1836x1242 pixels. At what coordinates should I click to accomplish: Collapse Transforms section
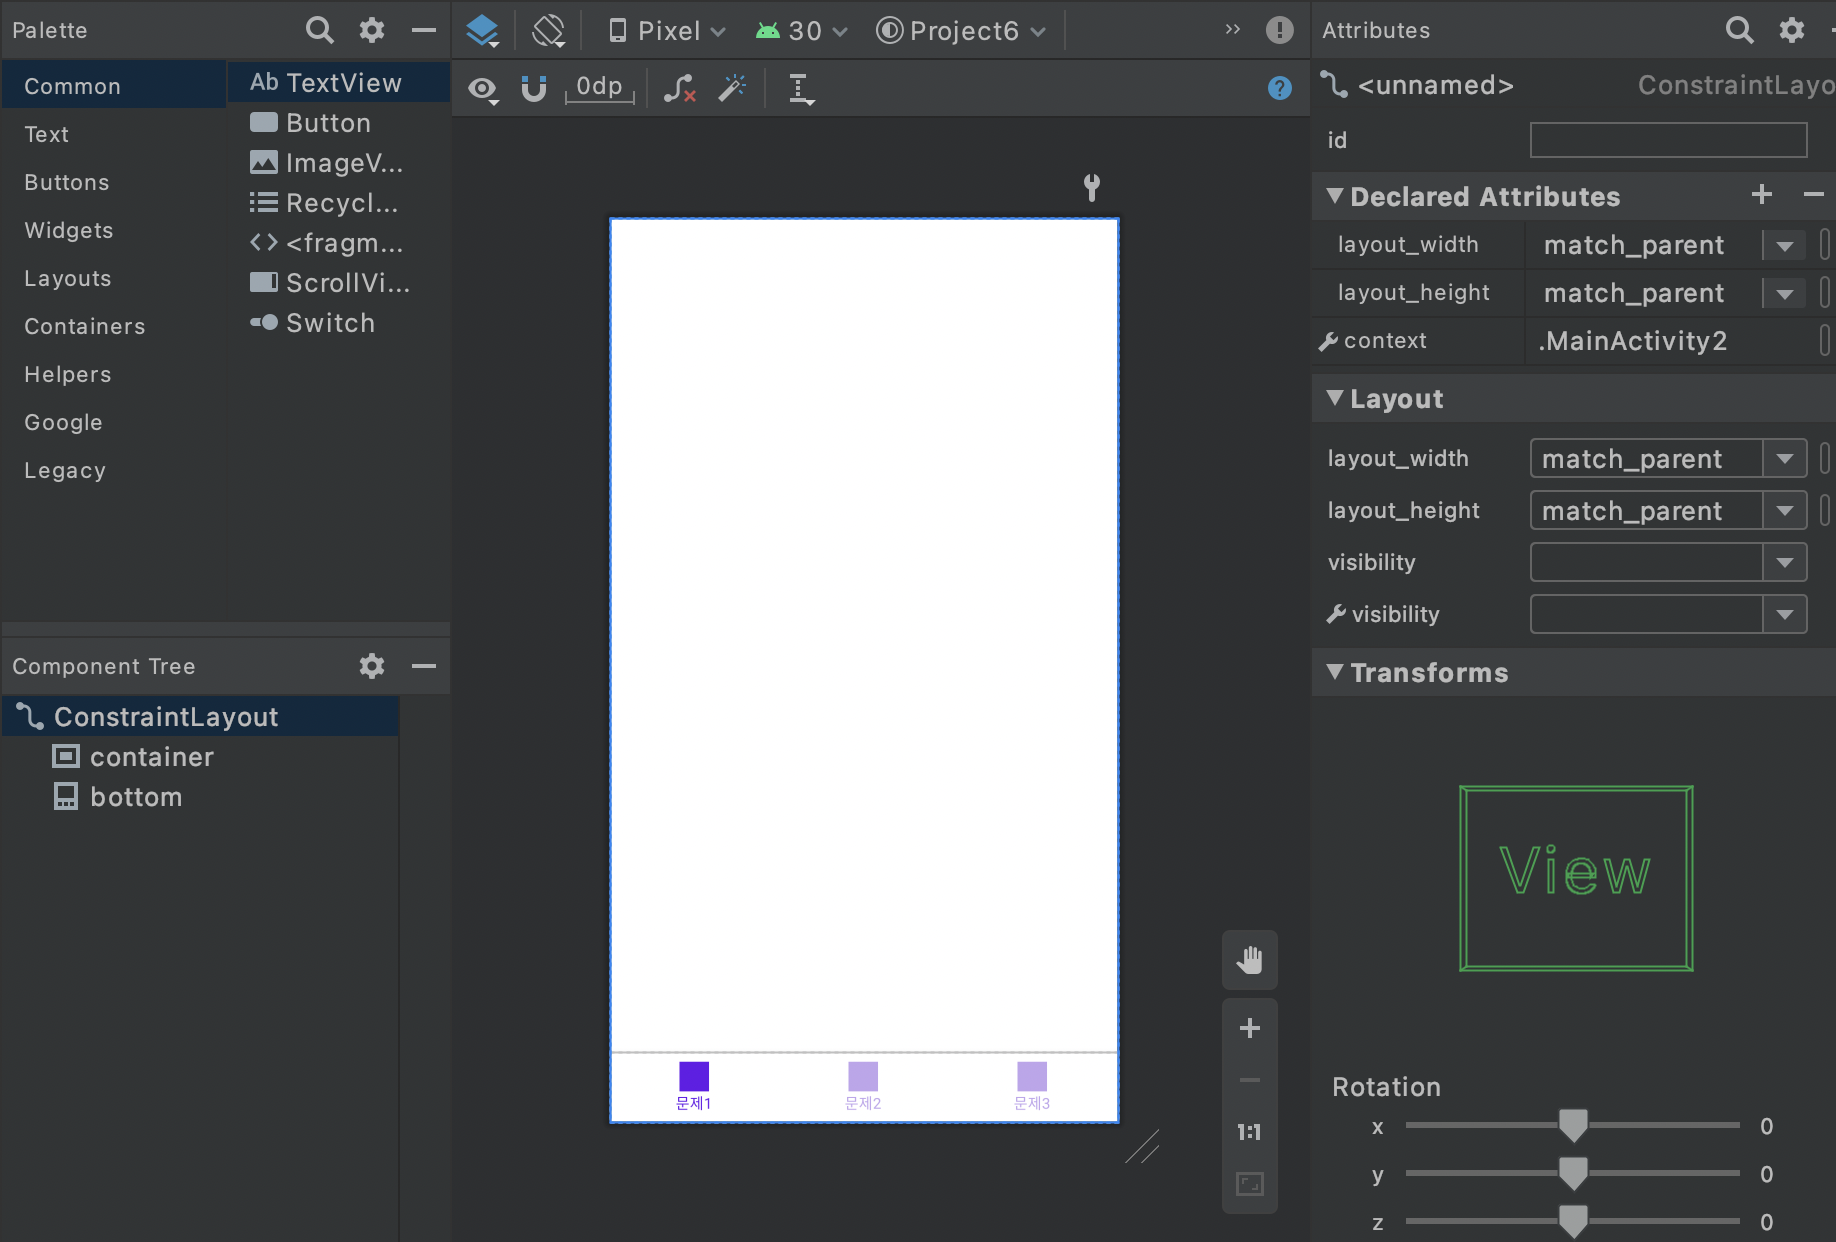click(x=1335, y=672)
